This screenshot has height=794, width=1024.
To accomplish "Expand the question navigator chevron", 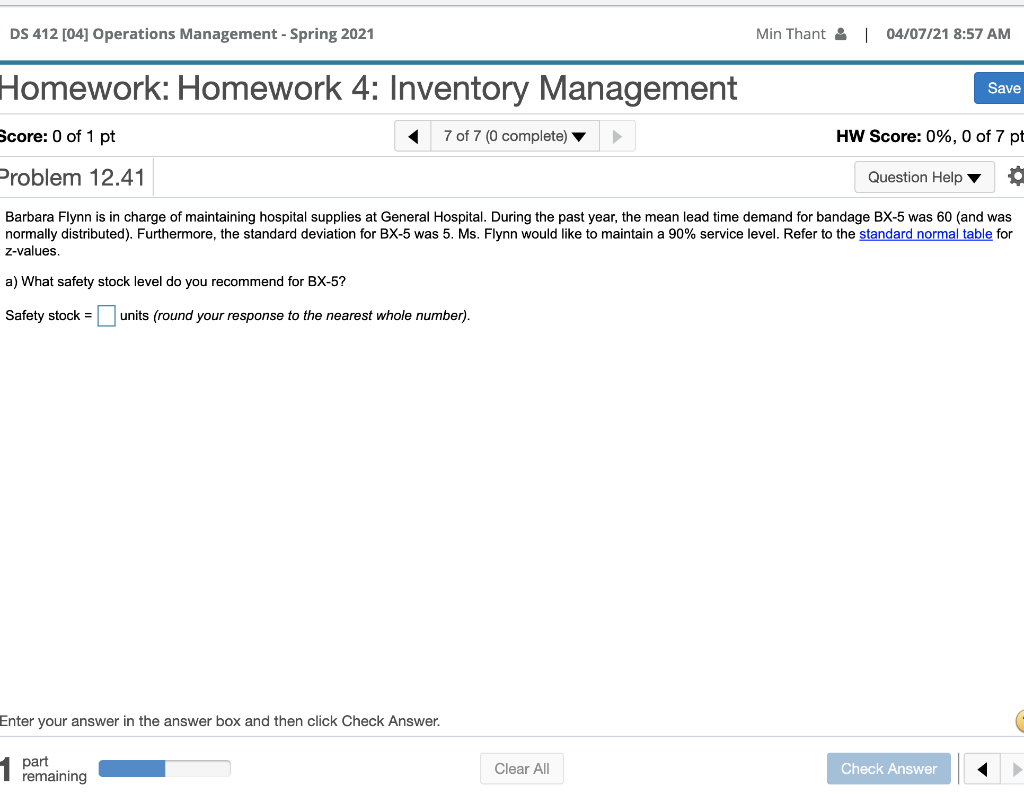I will pyautogui.click(x=578, y=135).
